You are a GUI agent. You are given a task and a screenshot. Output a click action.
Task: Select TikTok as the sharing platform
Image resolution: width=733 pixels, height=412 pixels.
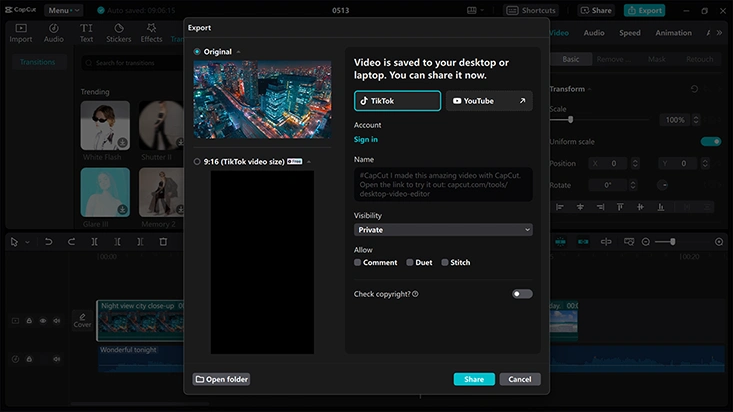[397, 101]
